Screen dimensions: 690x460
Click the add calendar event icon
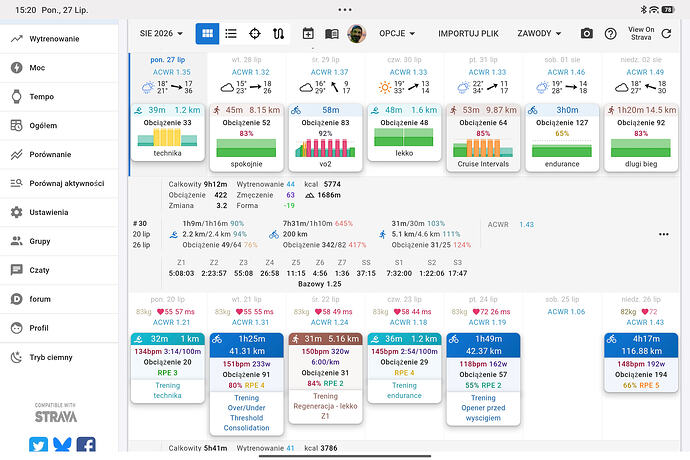pos(308,33)
